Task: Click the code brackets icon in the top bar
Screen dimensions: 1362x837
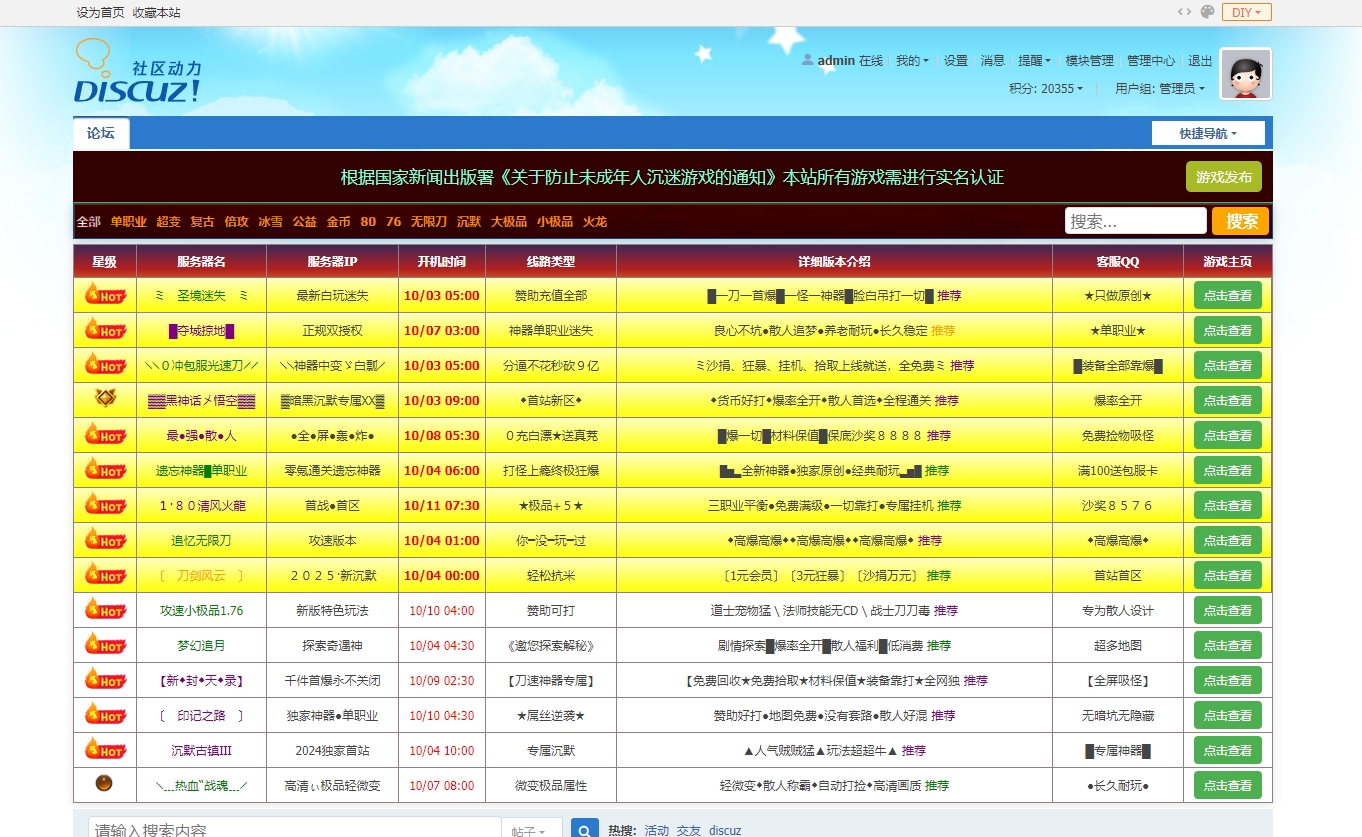Action: point(1184,12)
